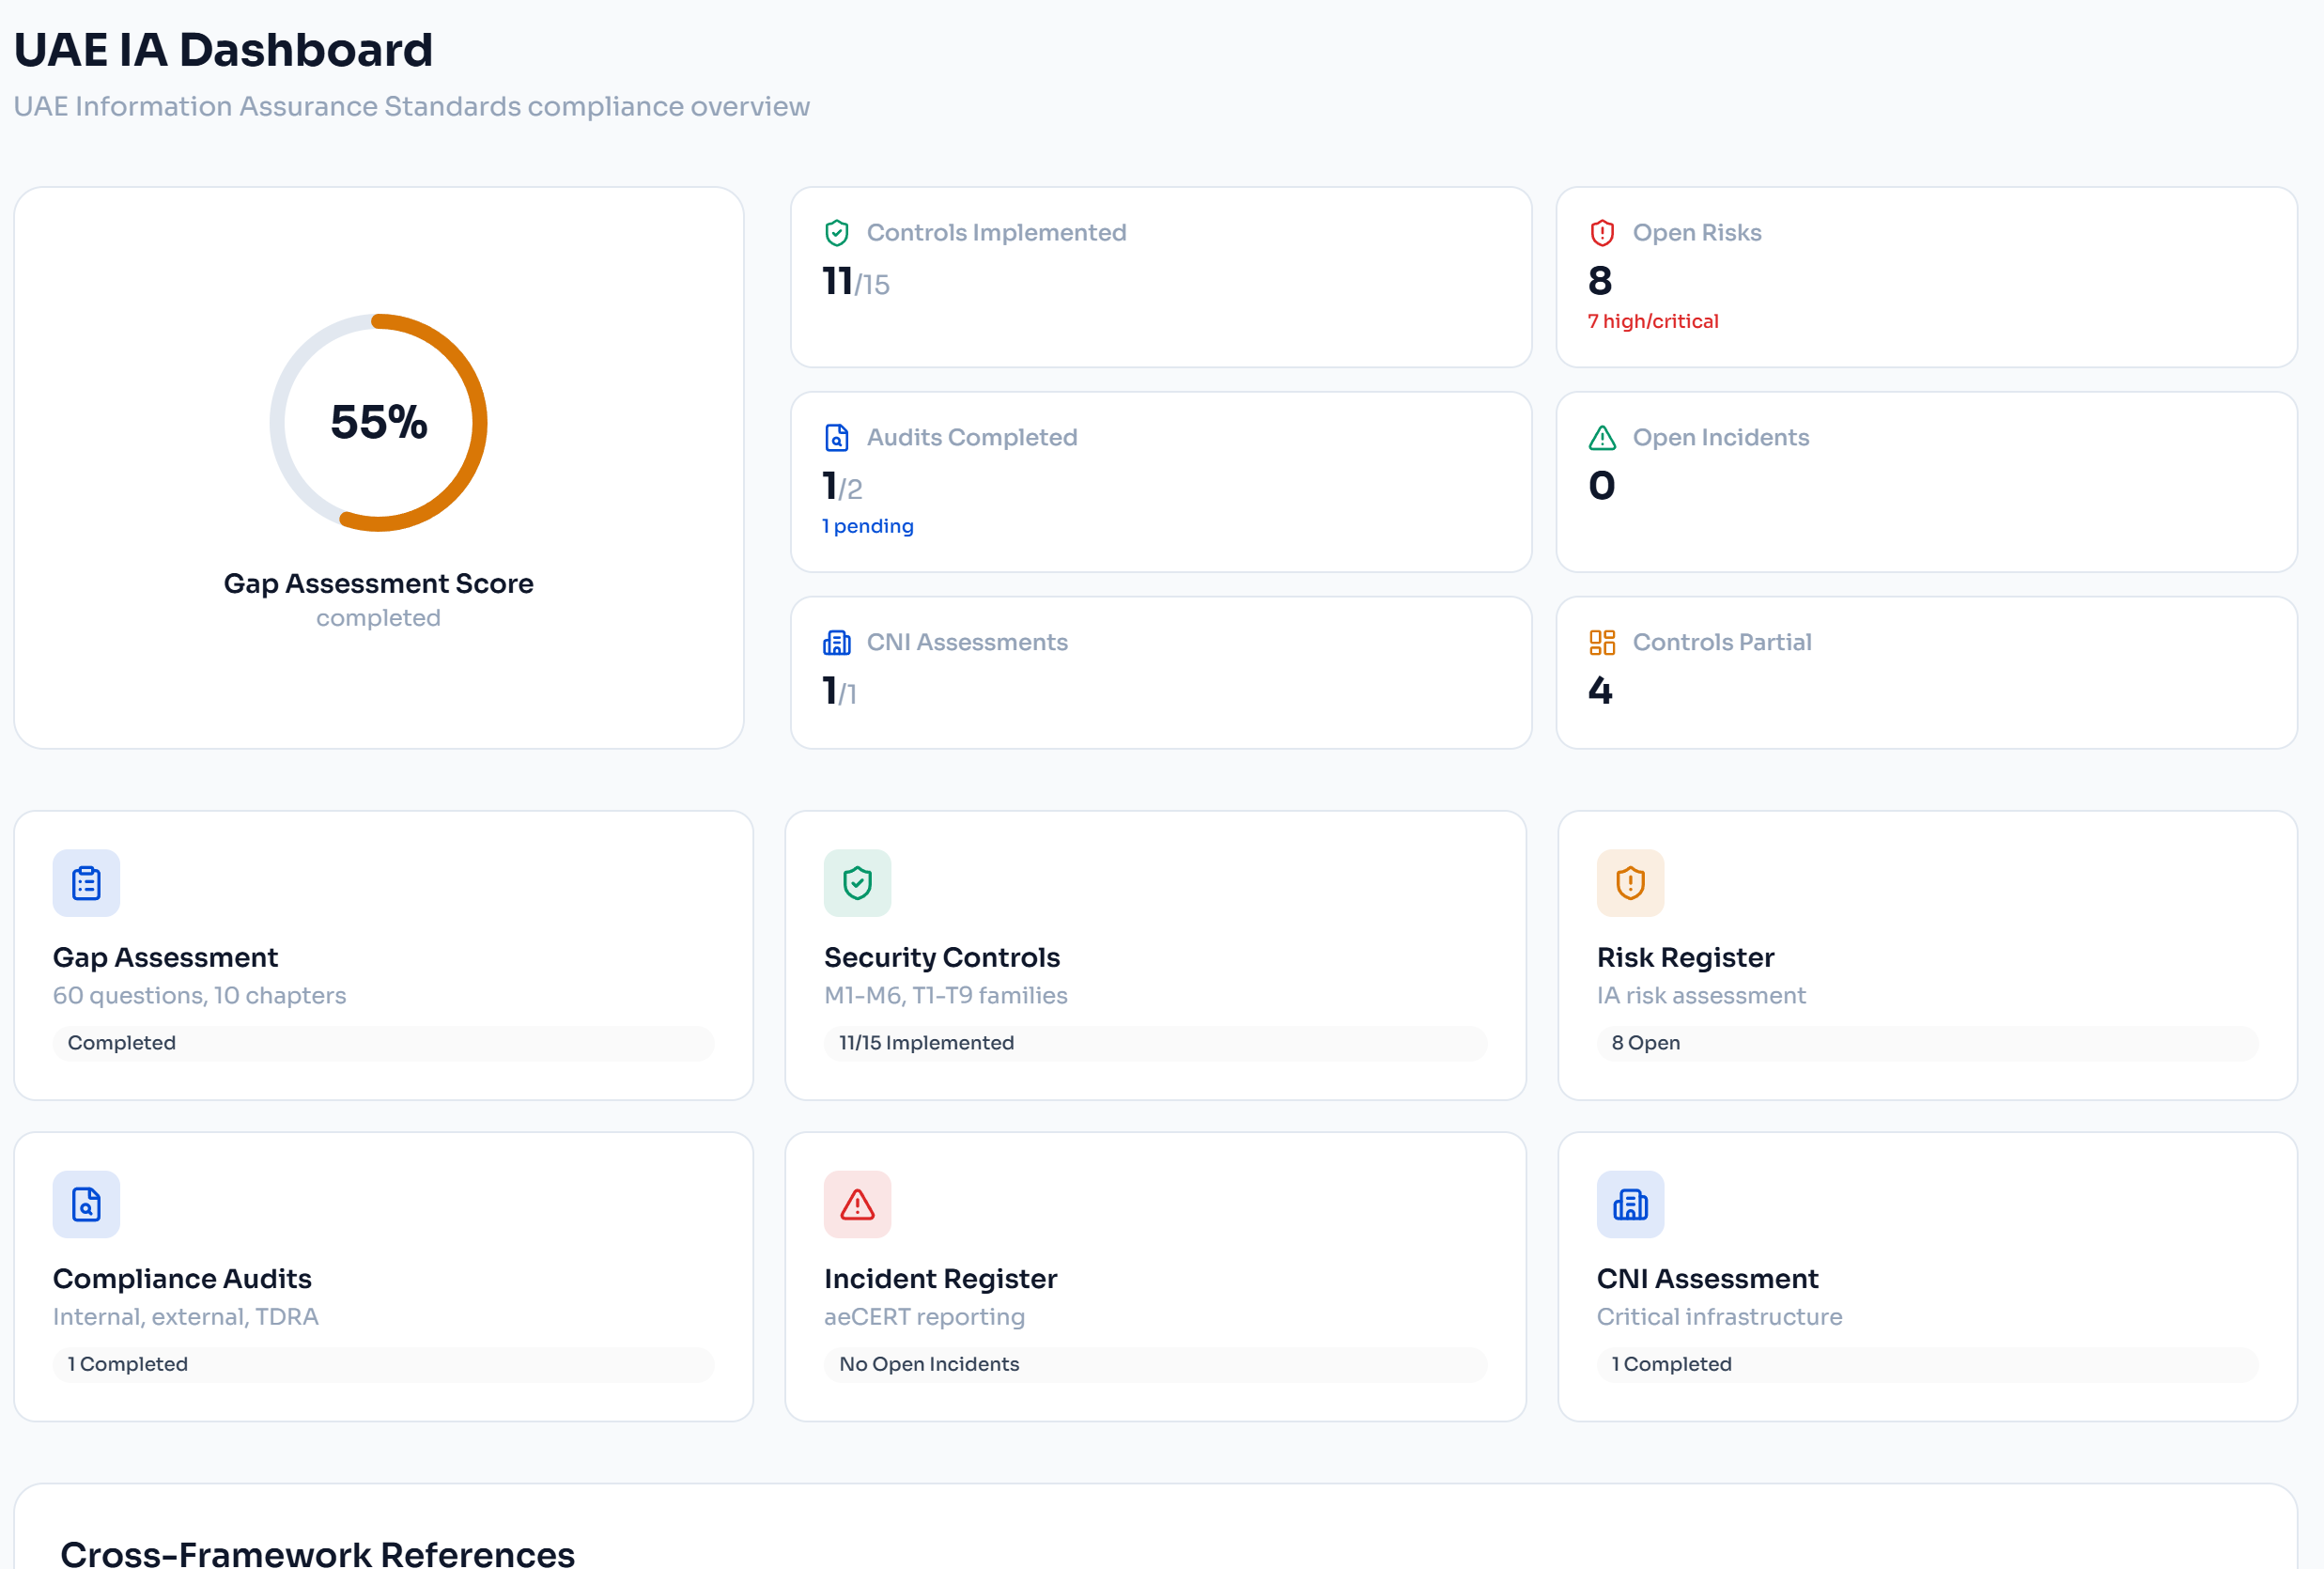Click the Open Incidents triangle icon
This screenshot has height=1569, width=2324.
click(x=1602, y=438)
